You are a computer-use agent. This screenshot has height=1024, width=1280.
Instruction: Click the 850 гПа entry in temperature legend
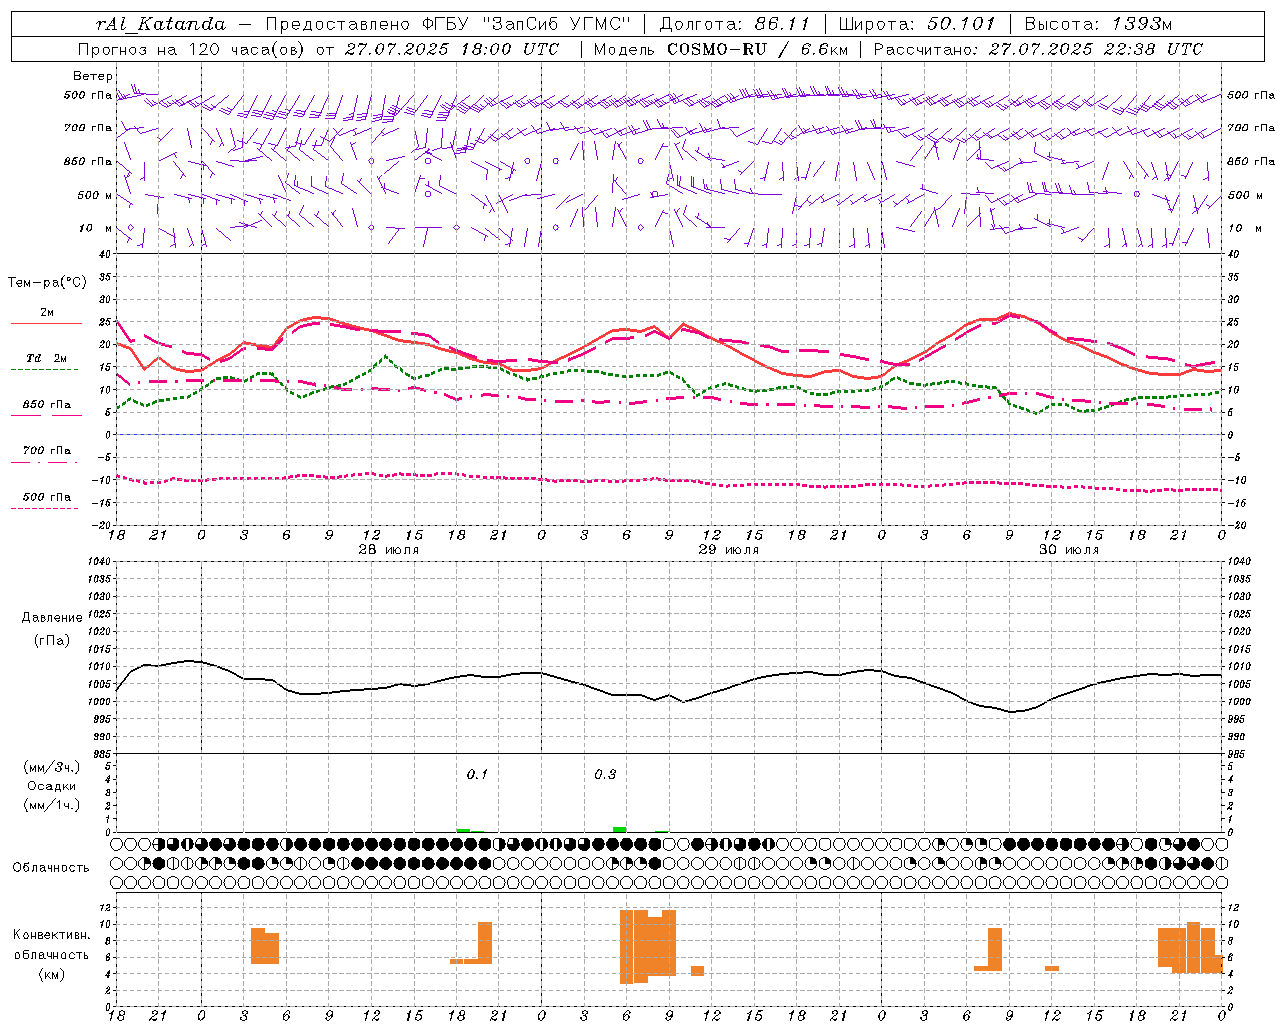point(47,405)
